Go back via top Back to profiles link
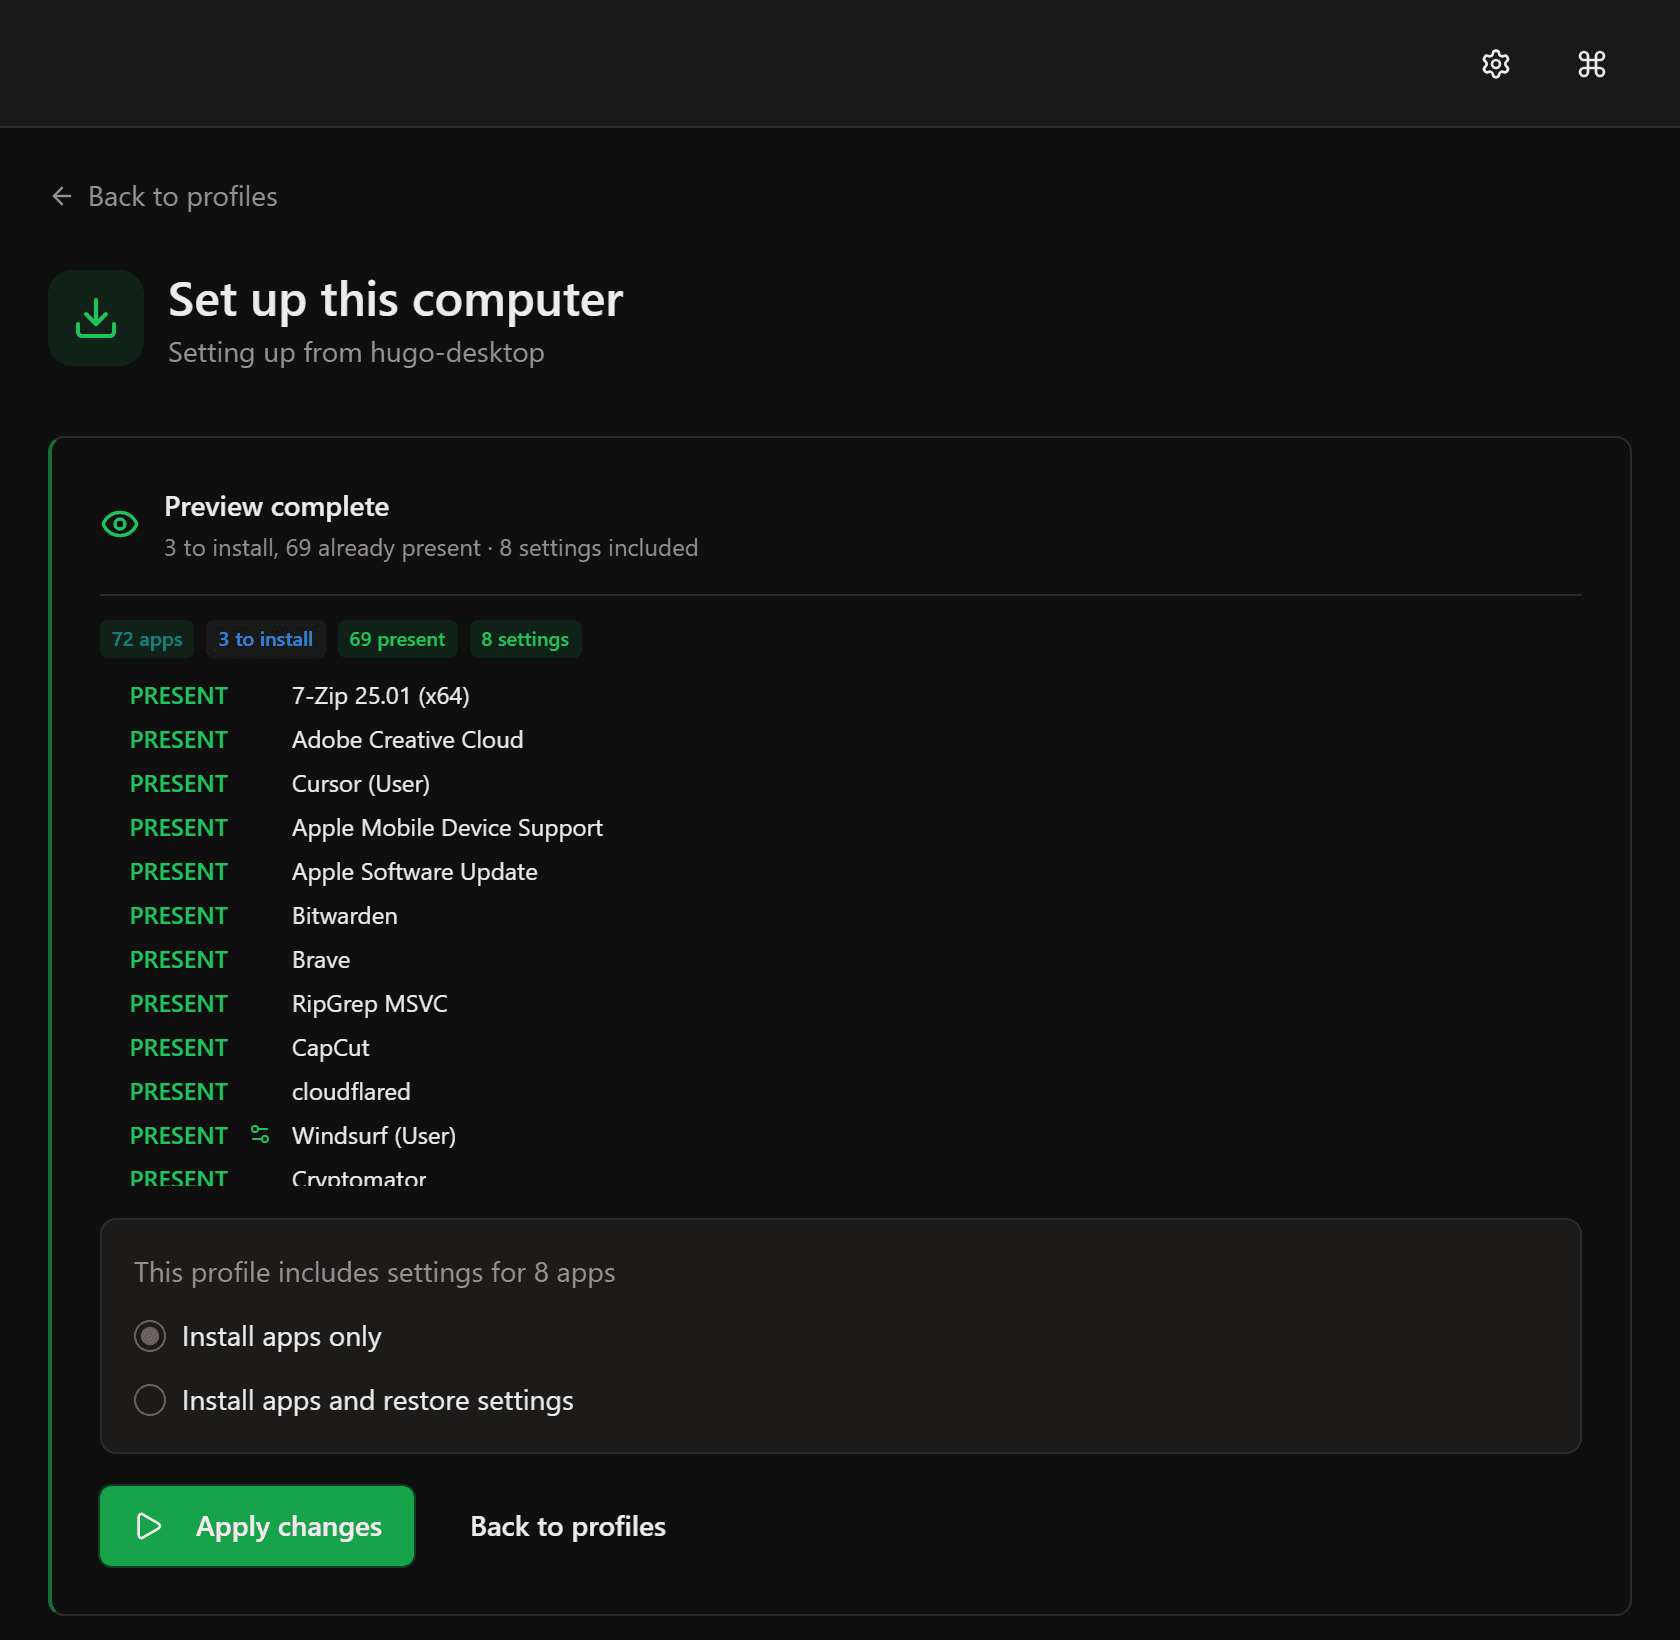This screenshot has width=1680, height=1640. [182, 196]
